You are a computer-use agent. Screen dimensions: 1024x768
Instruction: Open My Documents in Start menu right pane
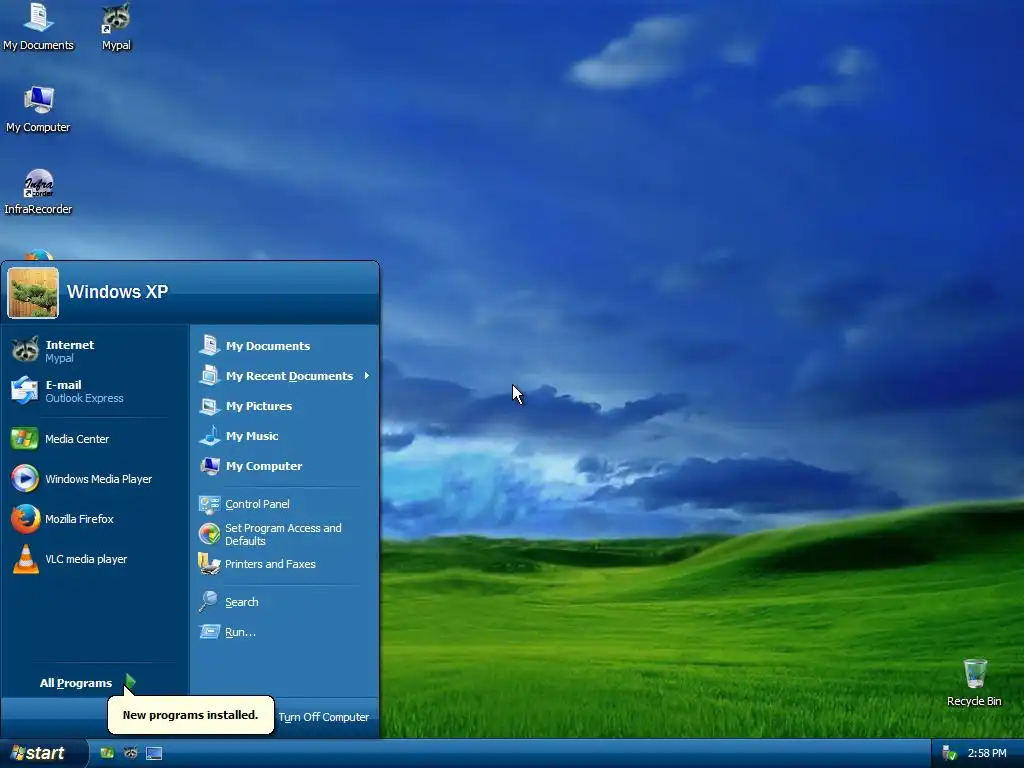[x=284, y=345]
